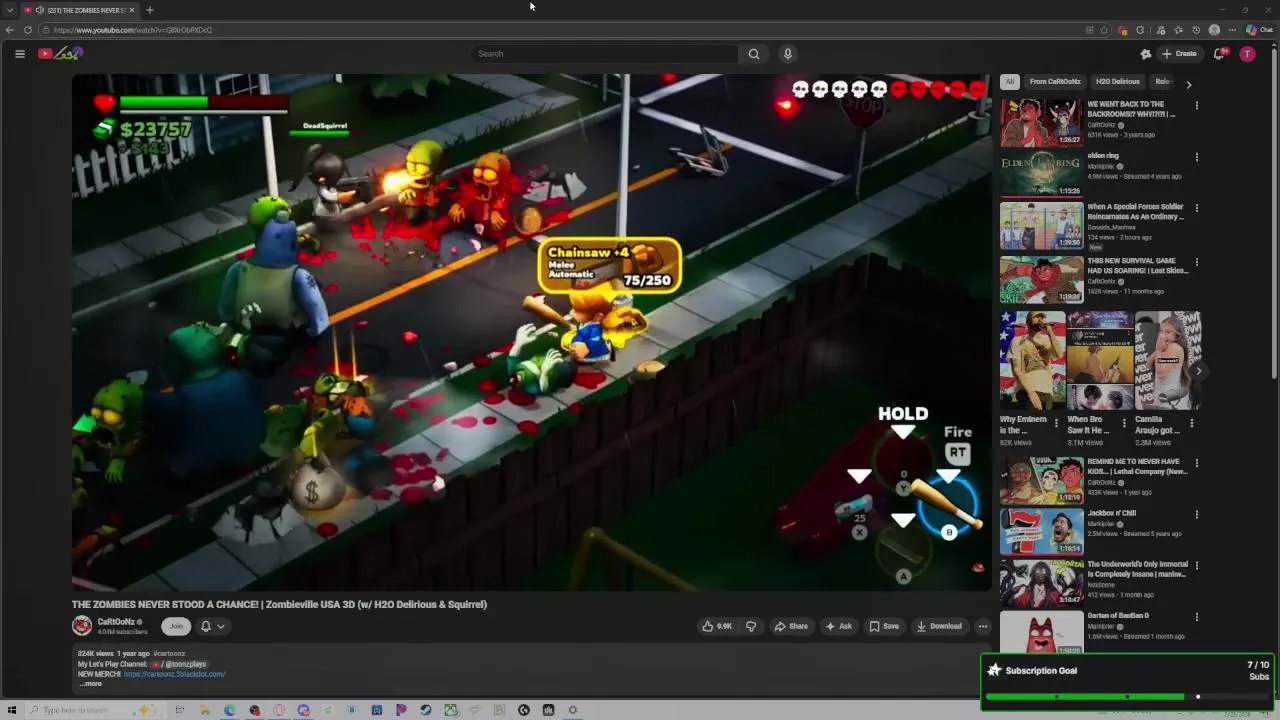Viewport: 1280px width, 720px height.
Task: Open Microsoft Edge from the taskbar
Action: pos(229,710)
